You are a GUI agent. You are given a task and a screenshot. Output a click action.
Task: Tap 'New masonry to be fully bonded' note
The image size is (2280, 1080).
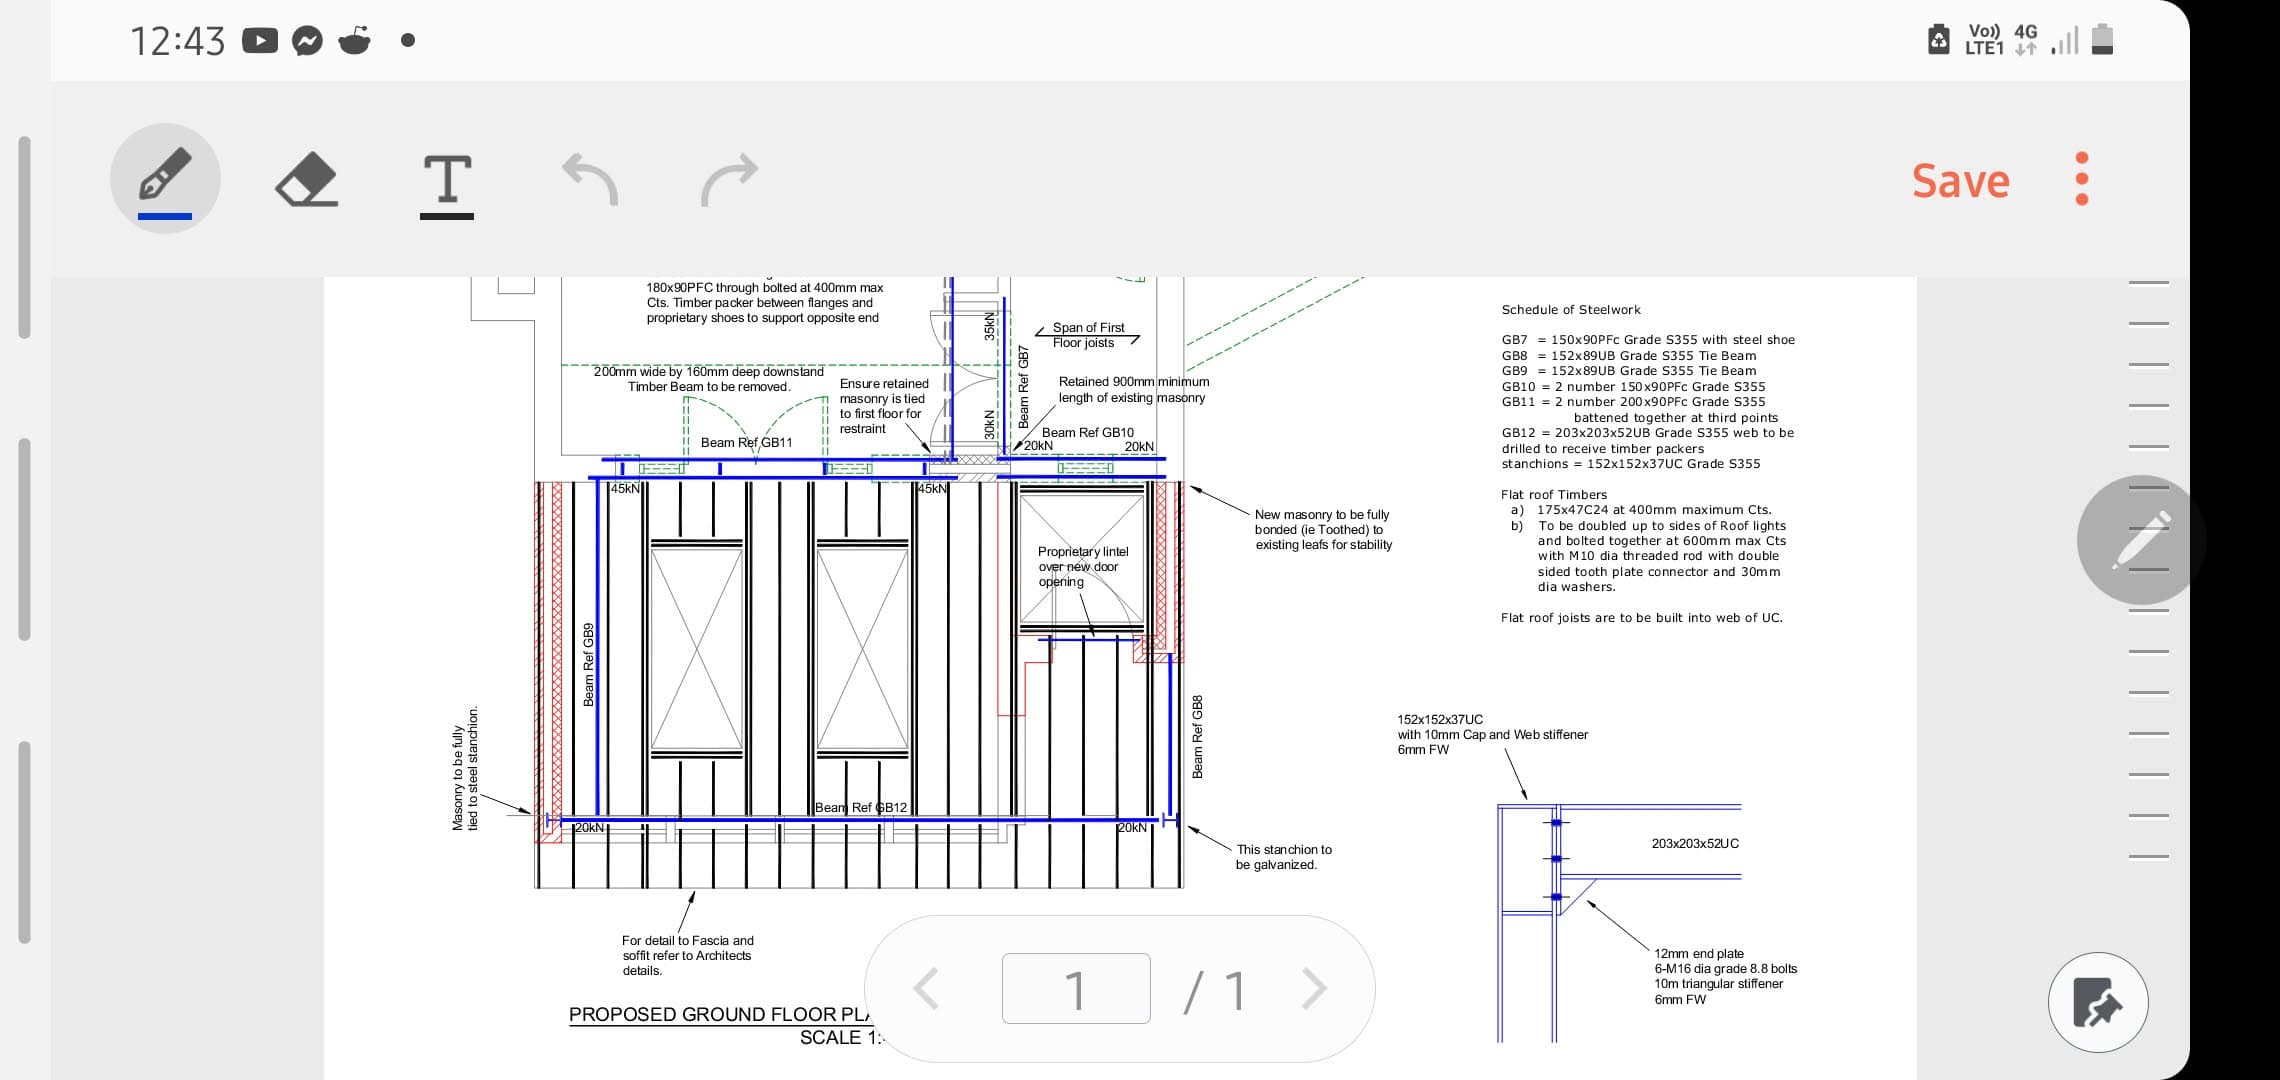(1323, 530)
